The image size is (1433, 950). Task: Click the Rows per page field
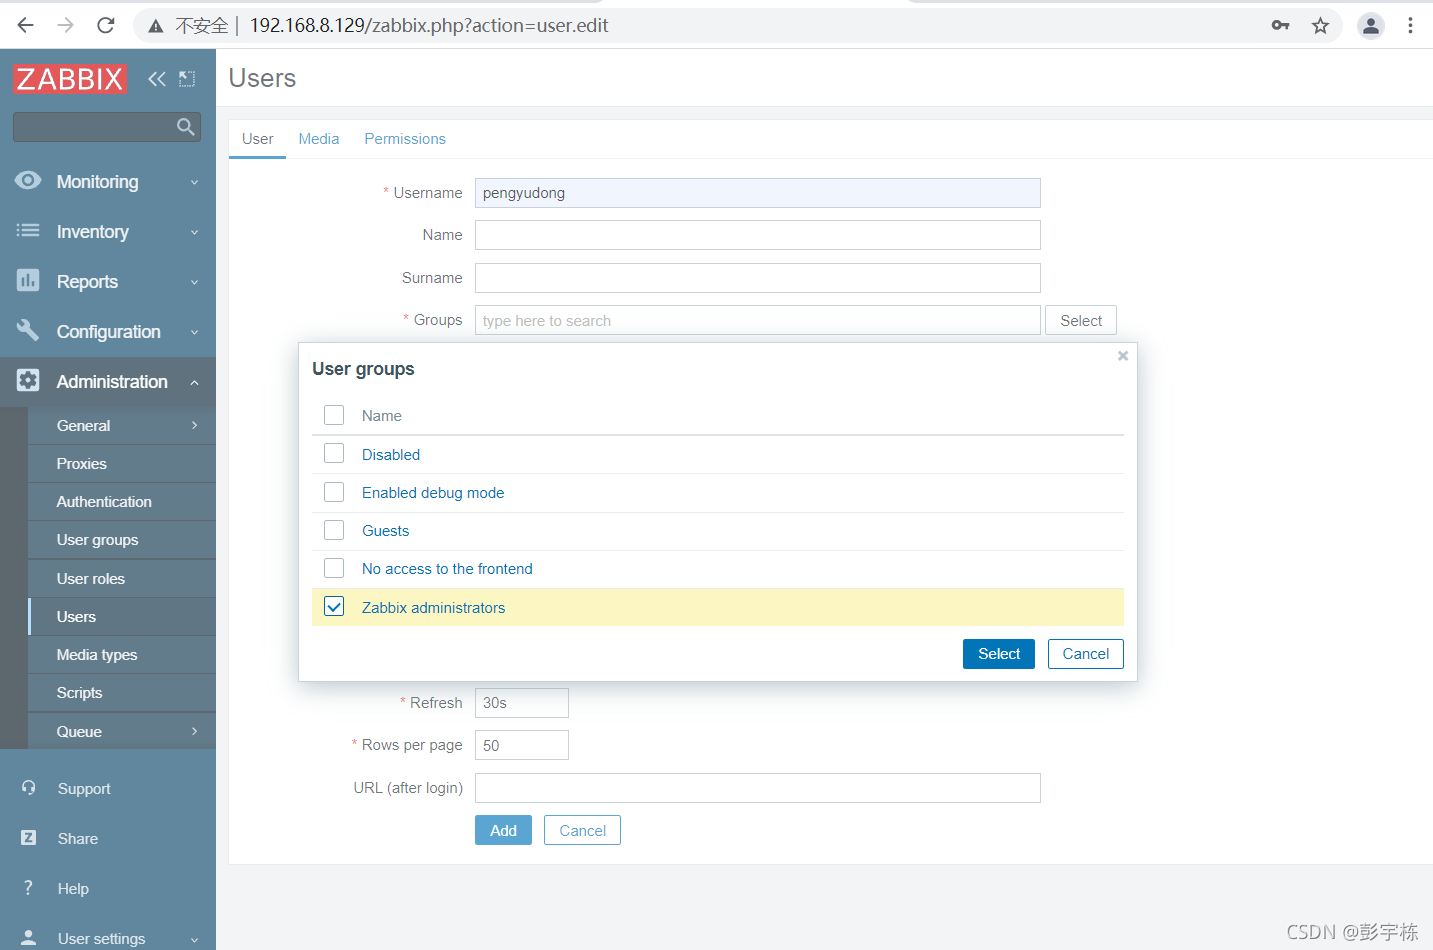point(522,745)
